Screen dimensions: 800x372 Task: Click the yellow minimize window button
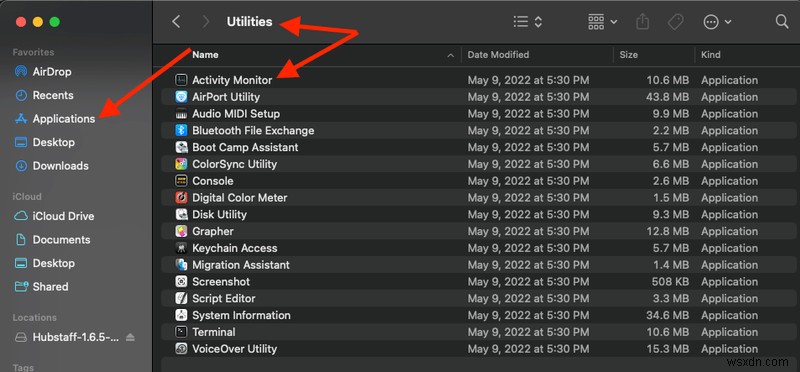pos(38,22)
